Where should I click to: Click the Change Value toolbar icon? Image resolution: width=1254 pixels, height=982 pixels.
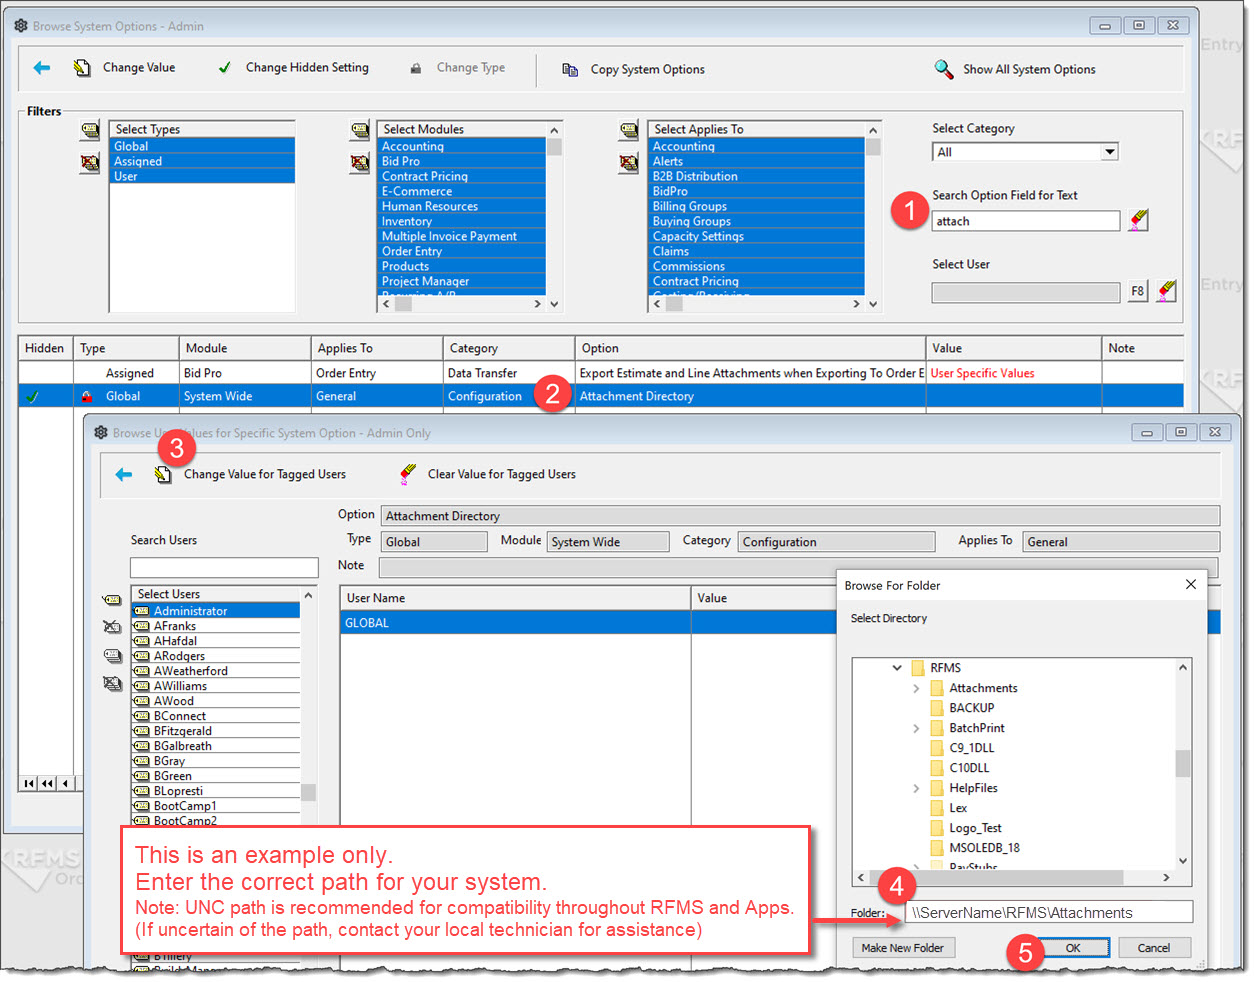(82, 68)
